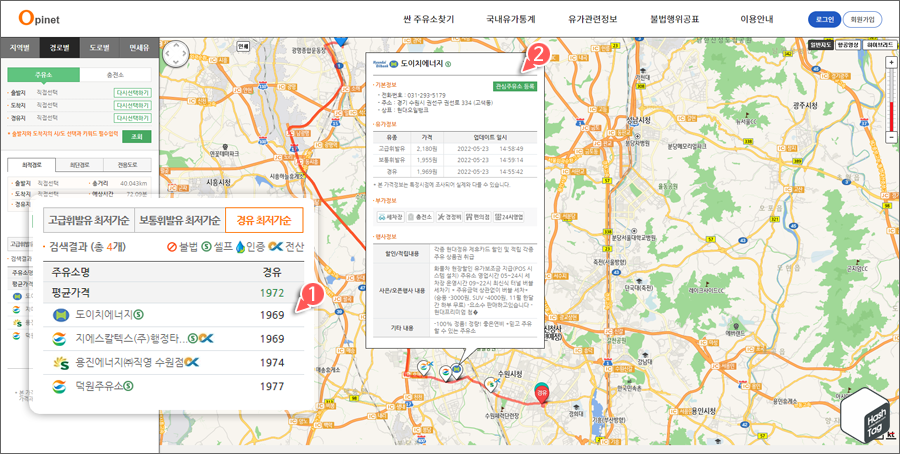The image size is (900, 454).
Task: Select the 충전소 toggle tab
Action: [115, 75]
